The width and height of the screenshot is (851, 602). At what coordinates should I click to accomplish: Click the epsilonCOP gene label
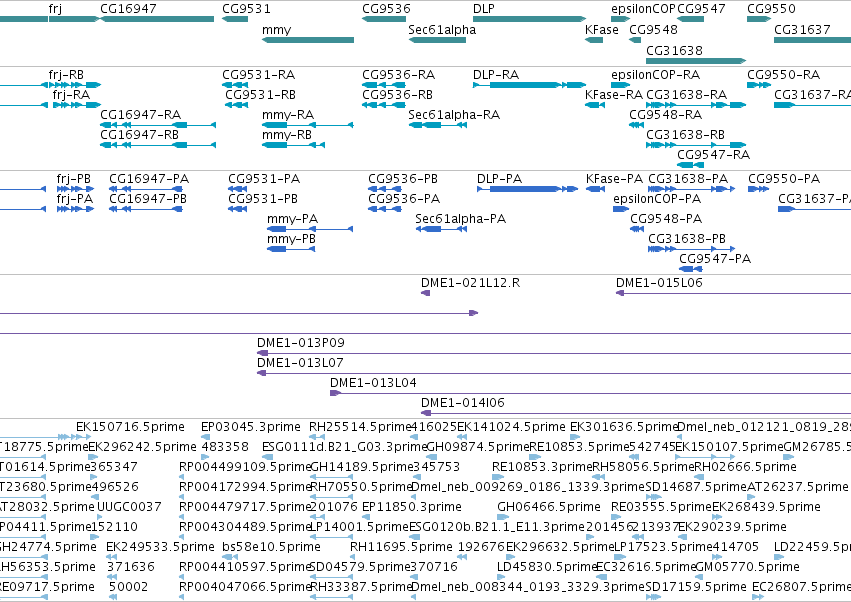pyautogui.click(x=643, y=9)
